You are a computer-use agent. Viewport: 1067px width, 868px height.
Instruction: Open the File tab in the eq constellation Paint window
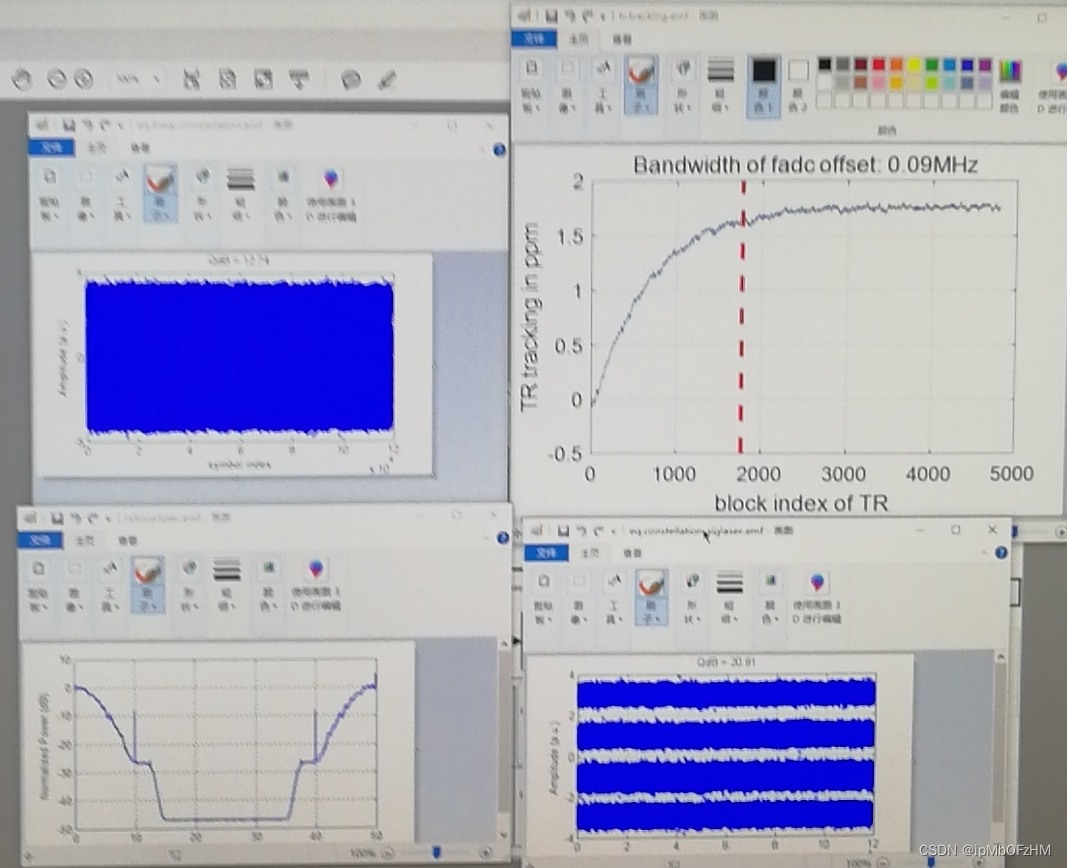[546, 552]
